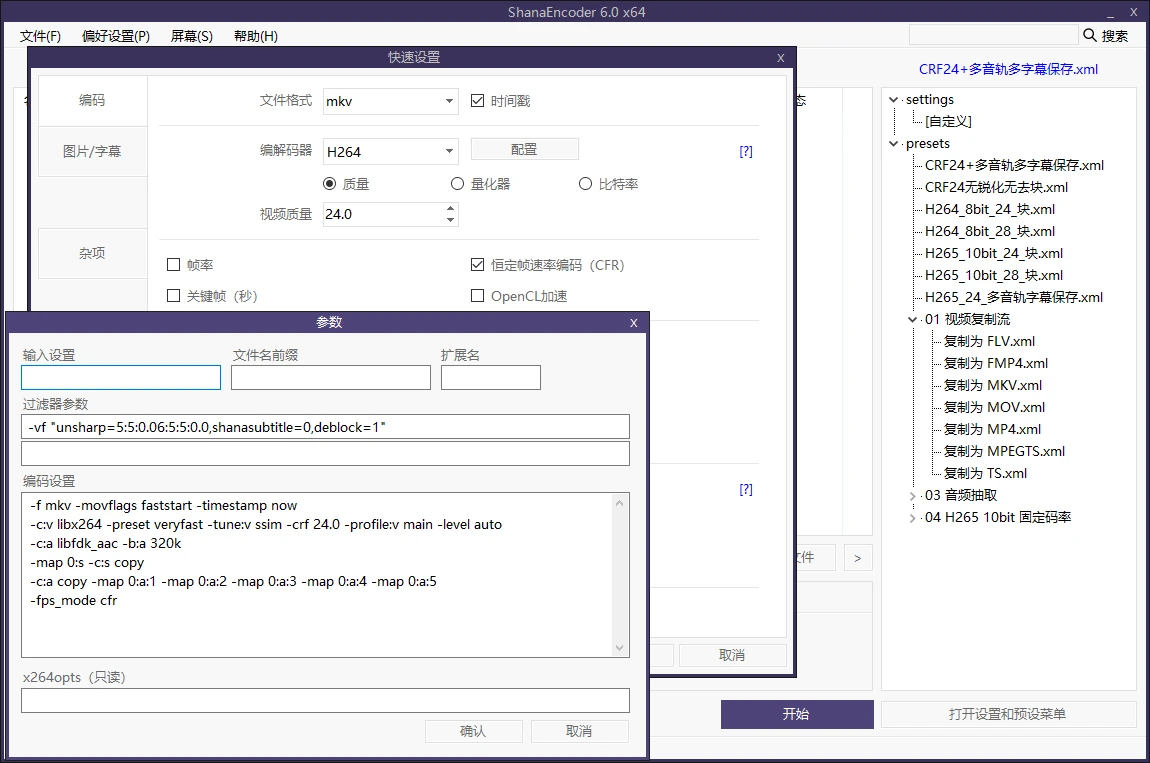Click the lower [?] help link
The image size is (1150, 763).
click(746, 489)
